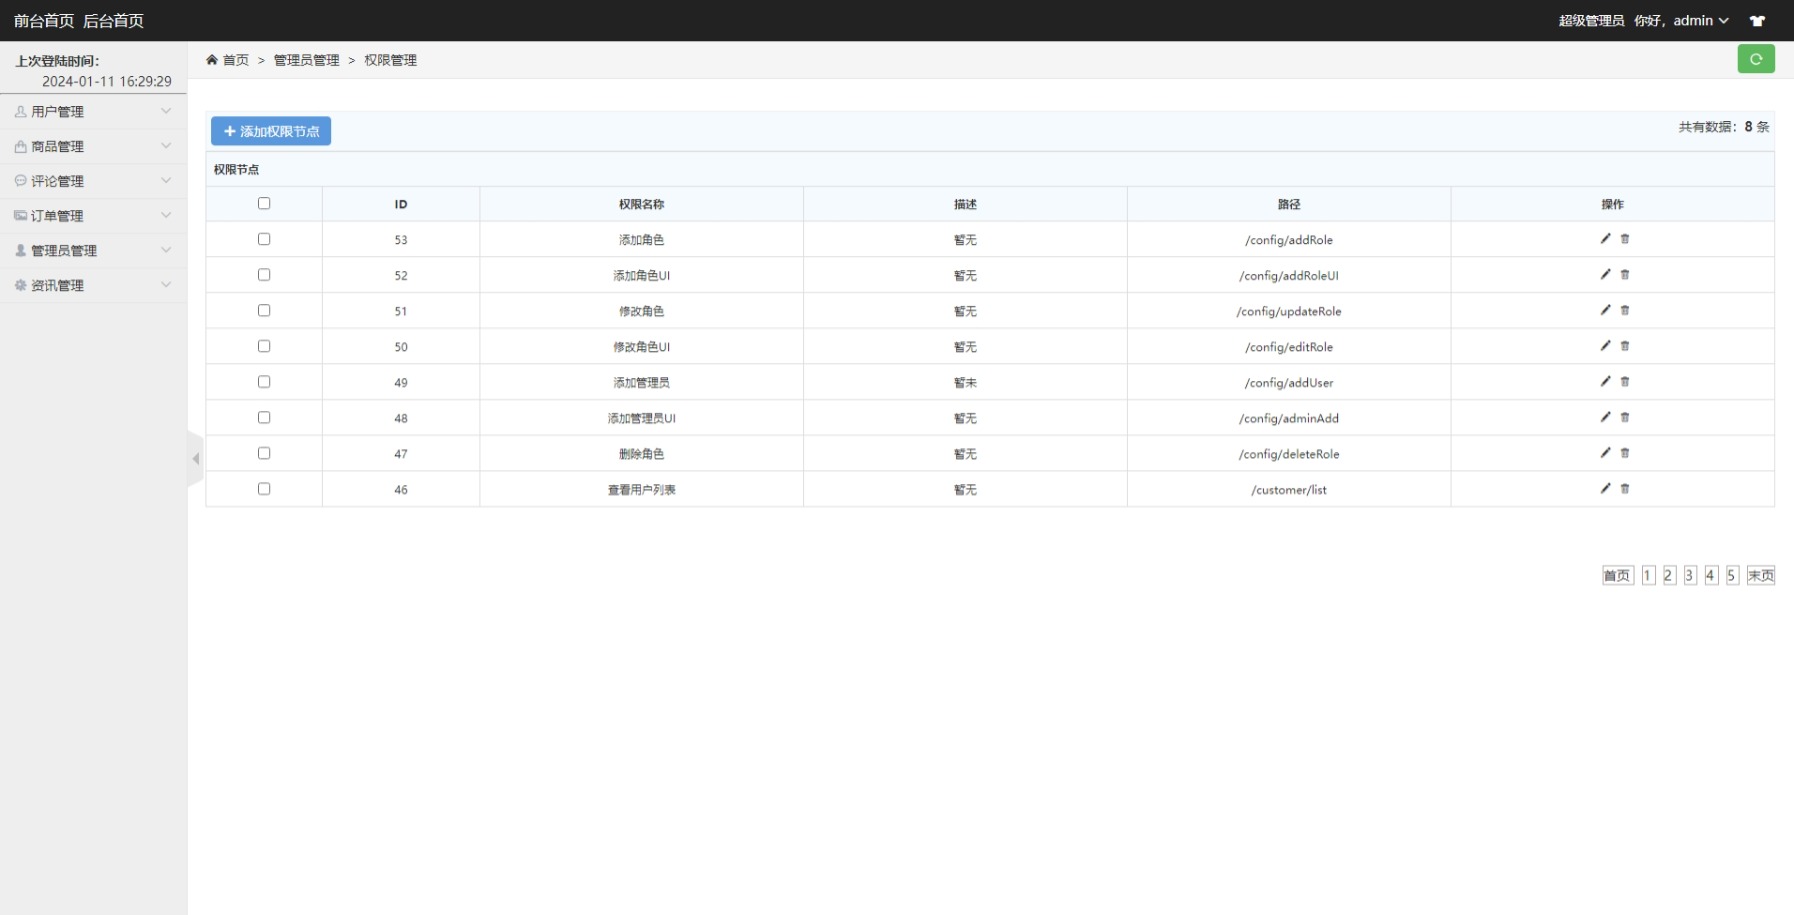Edit the 修改角色 permission row
1794x915 pixels.
1605,310
